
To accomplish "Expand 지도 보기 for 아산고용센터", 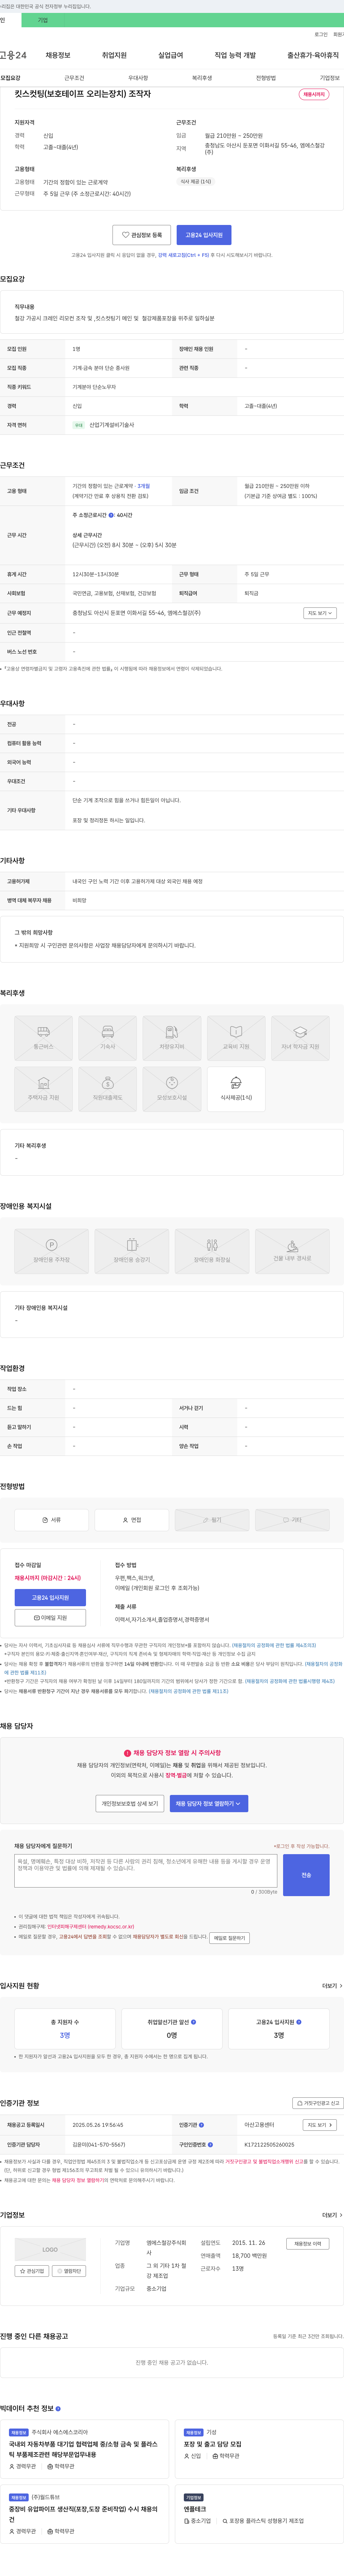I will coord(320,2125).
